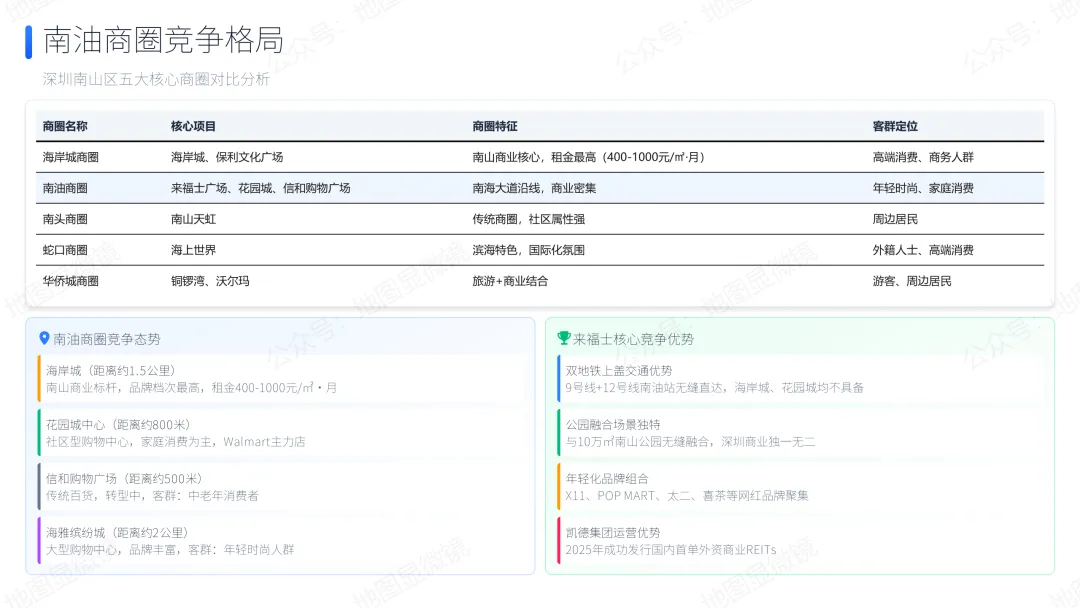Screen dimensions: 1080x608
Task: Click the item title 双地铁上盖交通优势
Action: [x=619, y=370]
